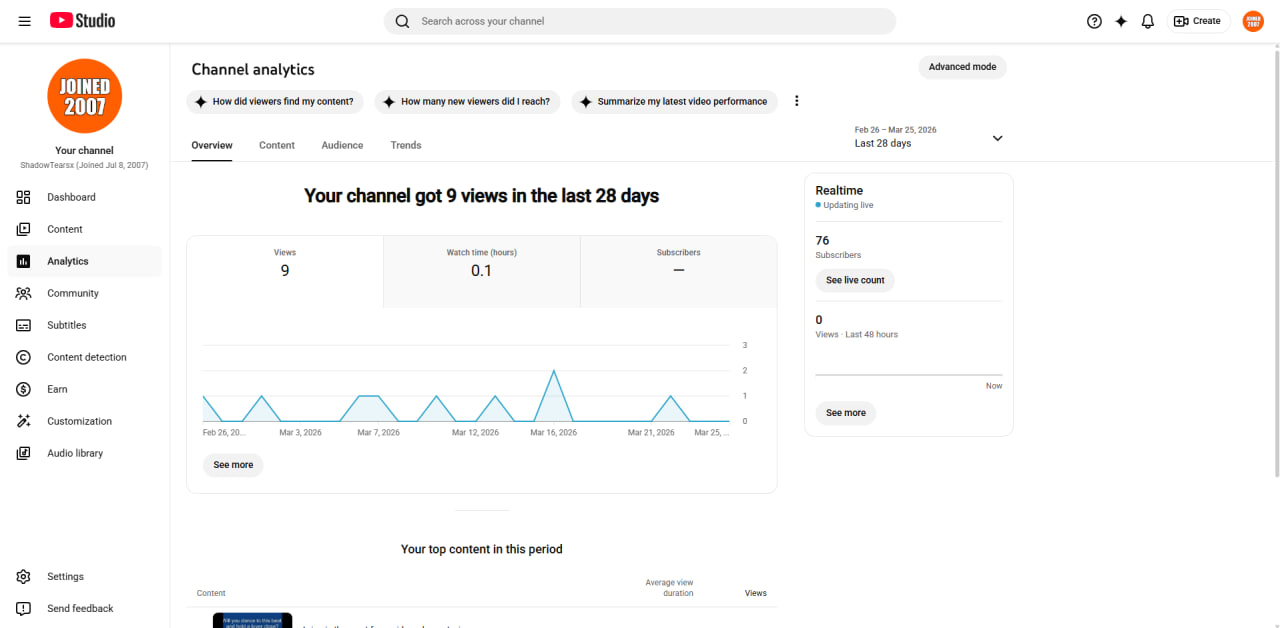Viewport: 1280px width, 628px height.
Task: Click the Analytics bar chart icon
Action: [x=24, y=261]
